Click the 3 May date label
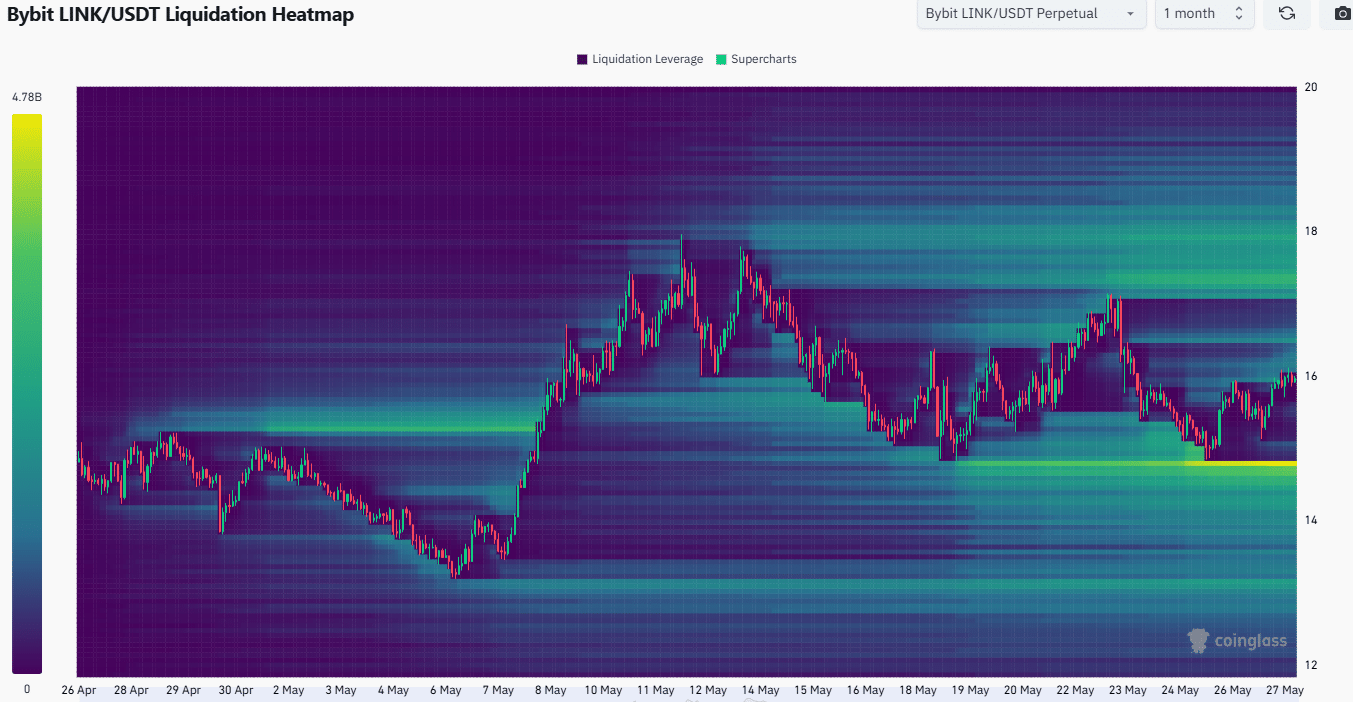 pyautogui.click(x=340, y=690)
